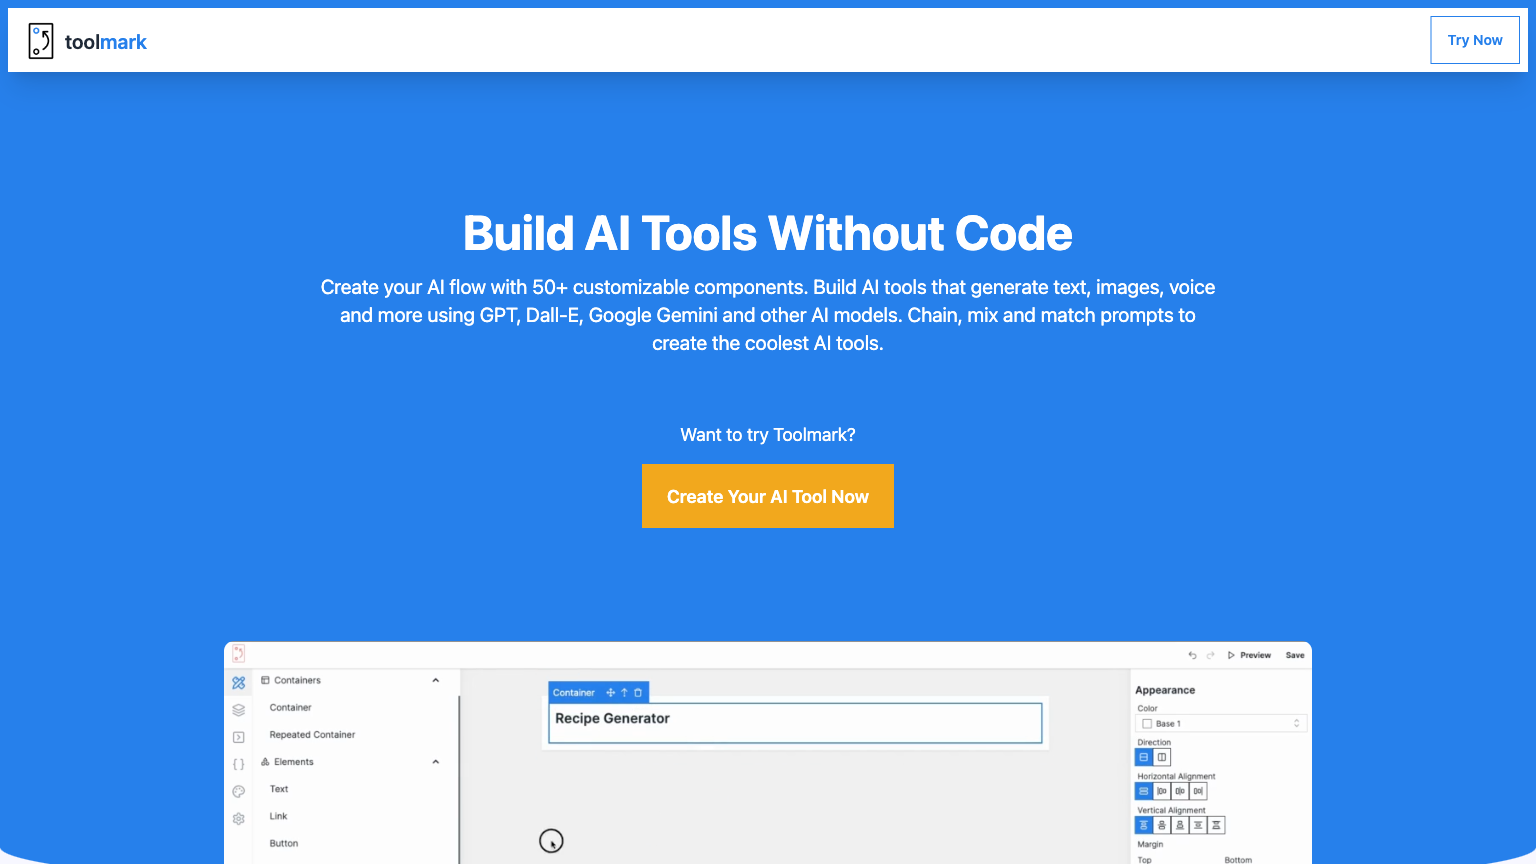Viewport: 1536px width, 864px height.
Task: Click Save in the editor toolbar
Action: [1295, 655]
